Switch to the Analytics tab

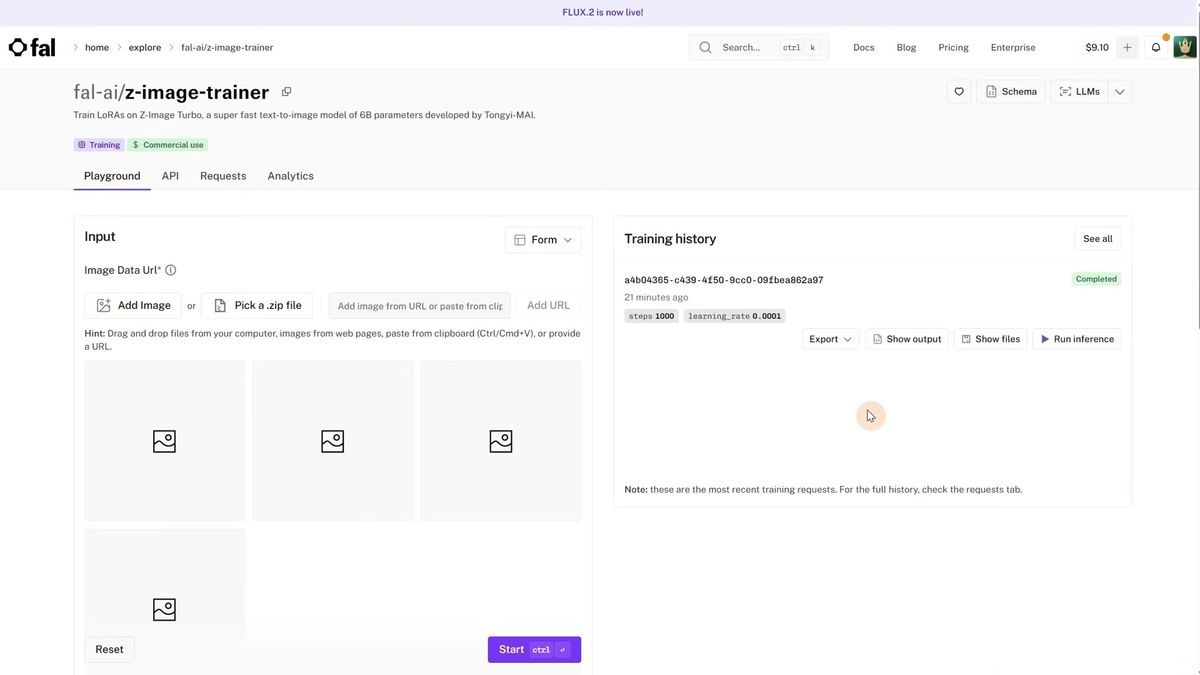[291, 176]
